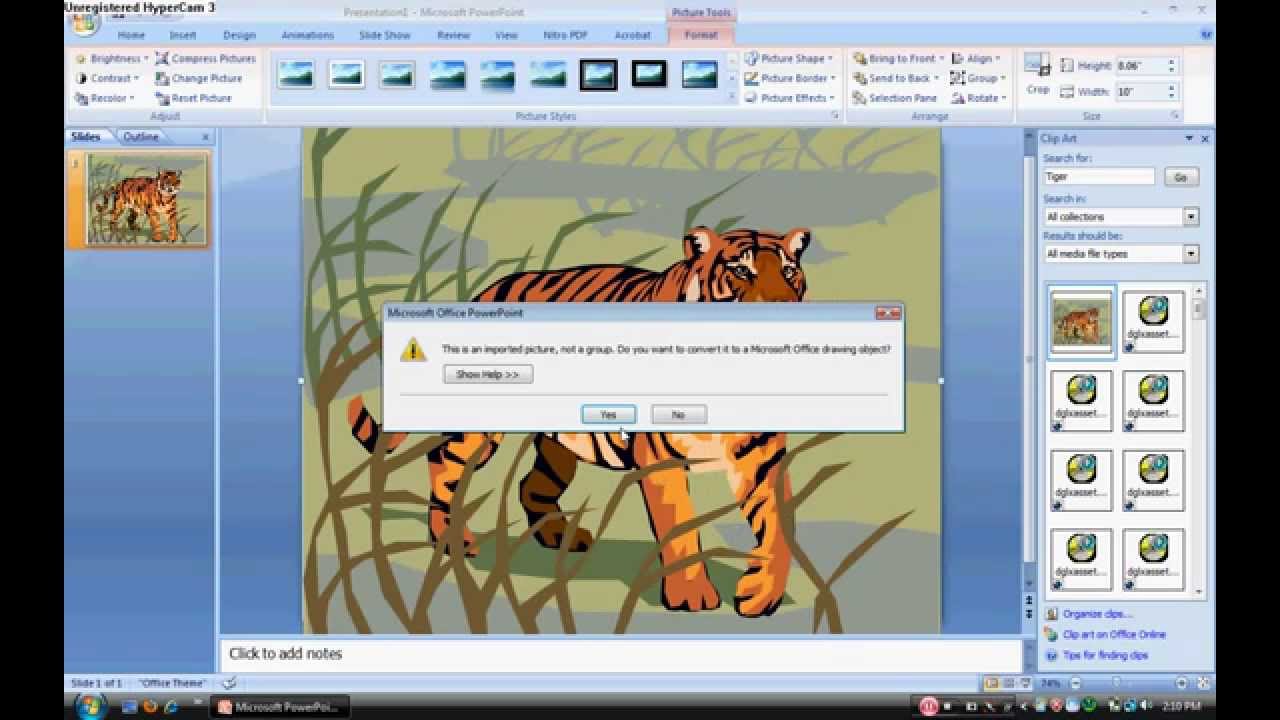Click the Reset Picture command

click(194, 98)
